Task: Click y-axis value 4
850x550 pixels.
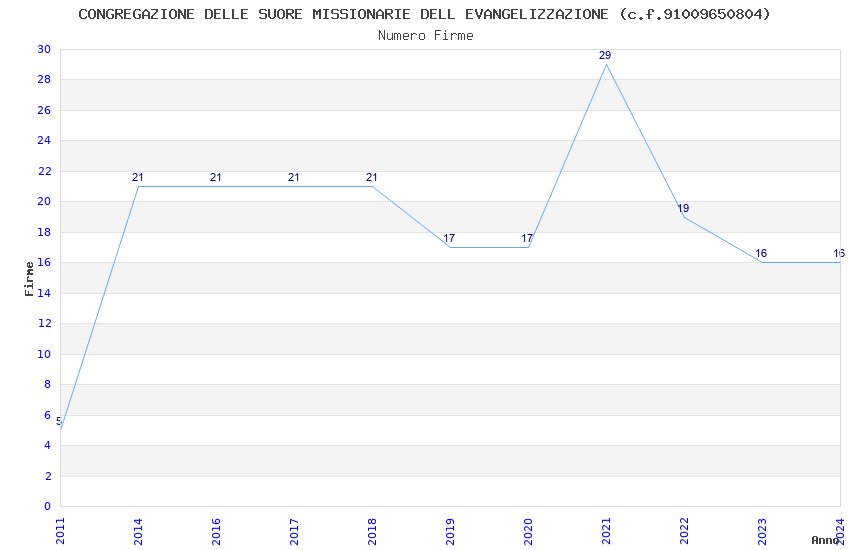Action: (48, 445)
